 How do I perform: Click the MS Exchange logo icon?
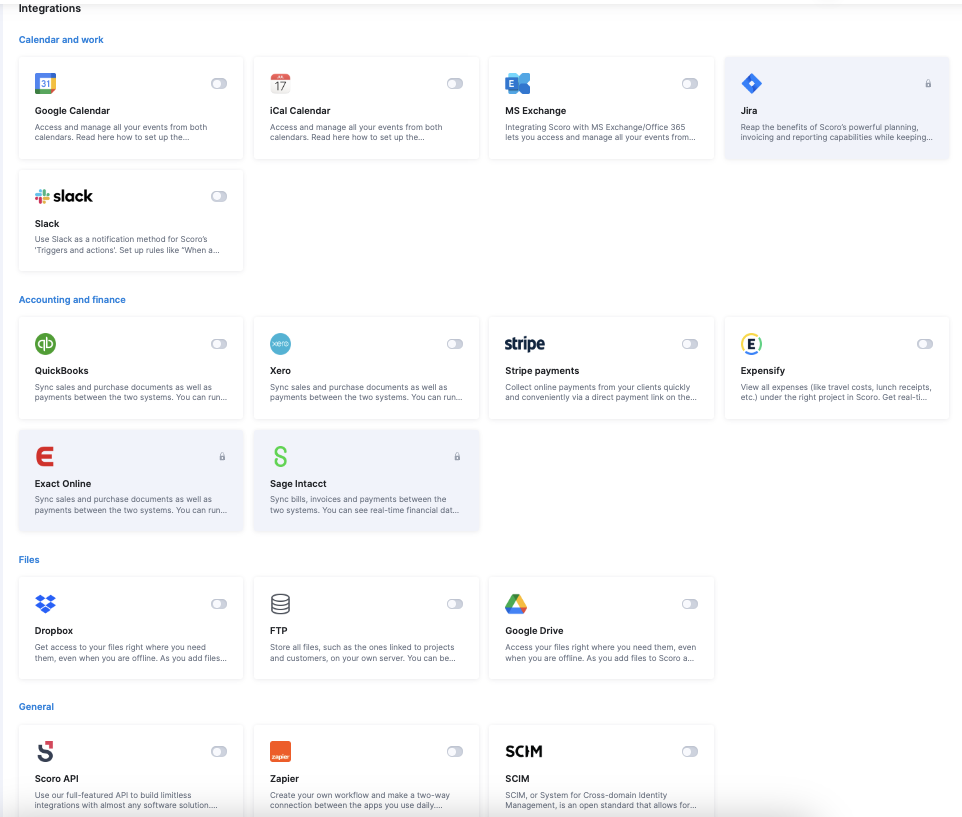(517, 83)
